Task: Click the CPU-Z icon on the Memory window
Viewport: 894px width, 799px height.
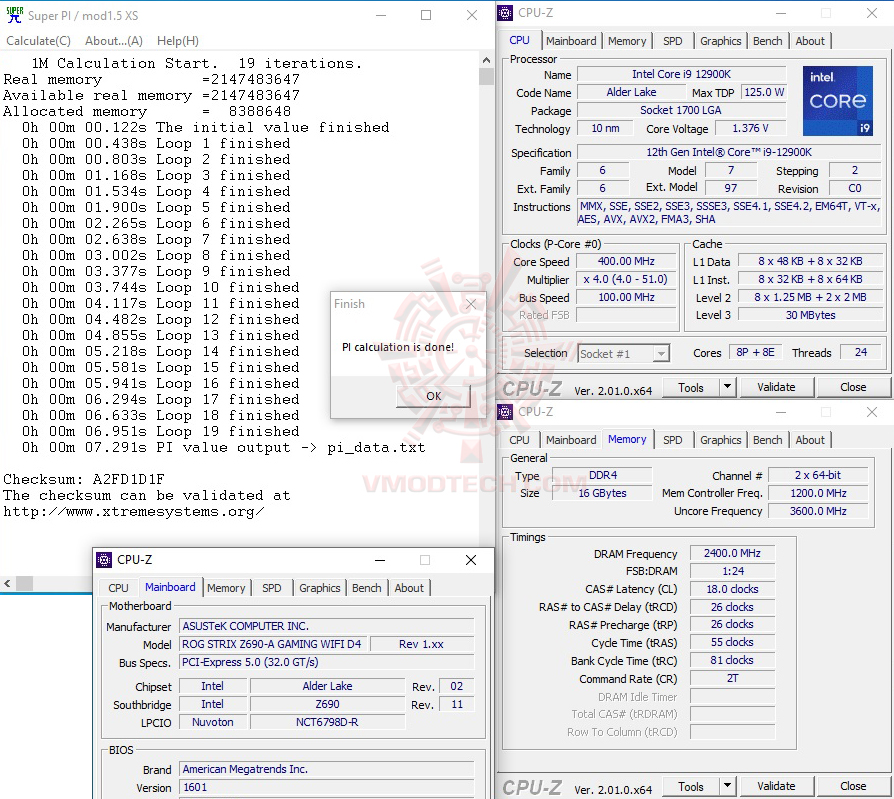Action: tap(505, 411)
